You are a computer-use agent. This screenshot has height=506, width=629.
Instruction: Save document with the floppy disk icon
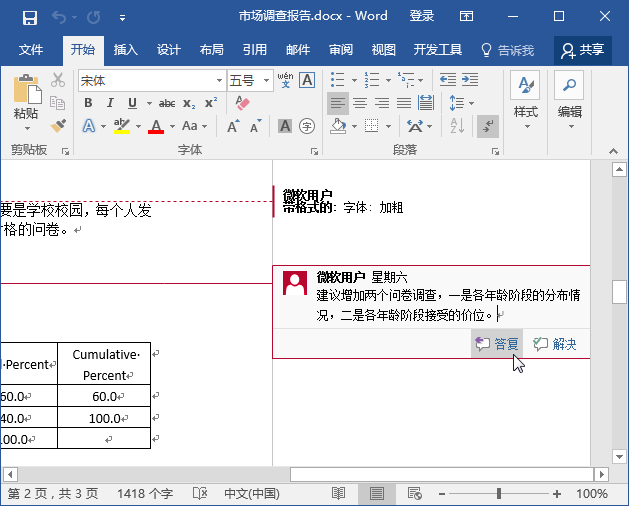tap(30, 17)
